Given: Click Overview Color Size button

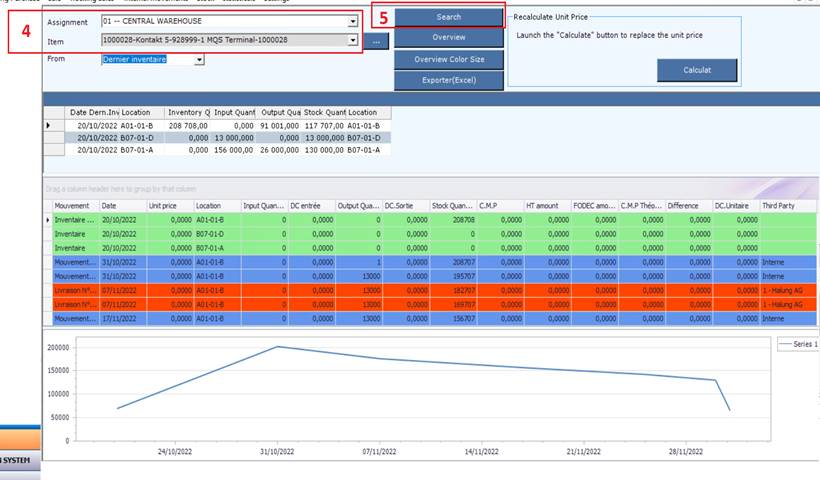Looking at the screenshot, I should pyautogui.click(x=449, y=60).
